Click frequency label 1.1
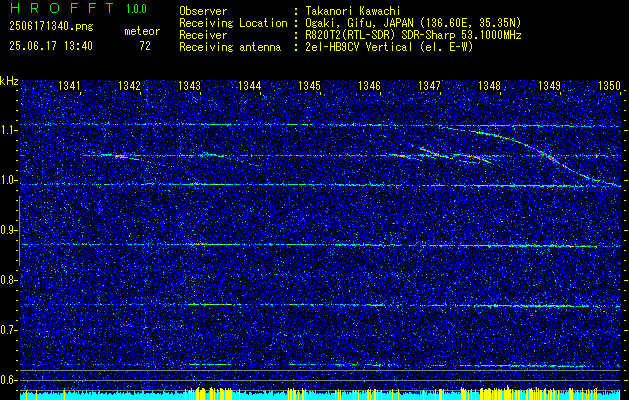Screen dimensions: 629x400 (x=8, y=130)
